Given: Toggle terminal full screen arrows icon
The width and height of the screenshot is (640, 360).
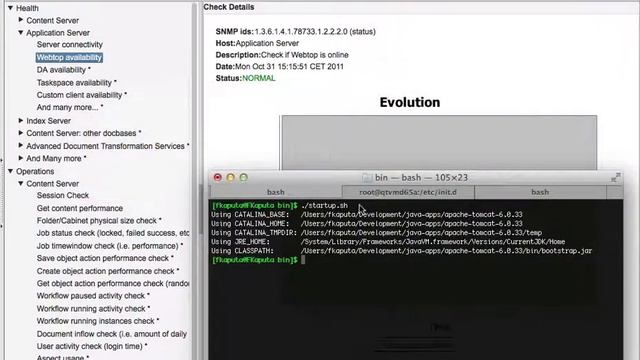Looking at the screenshot, I should [616, 178].
